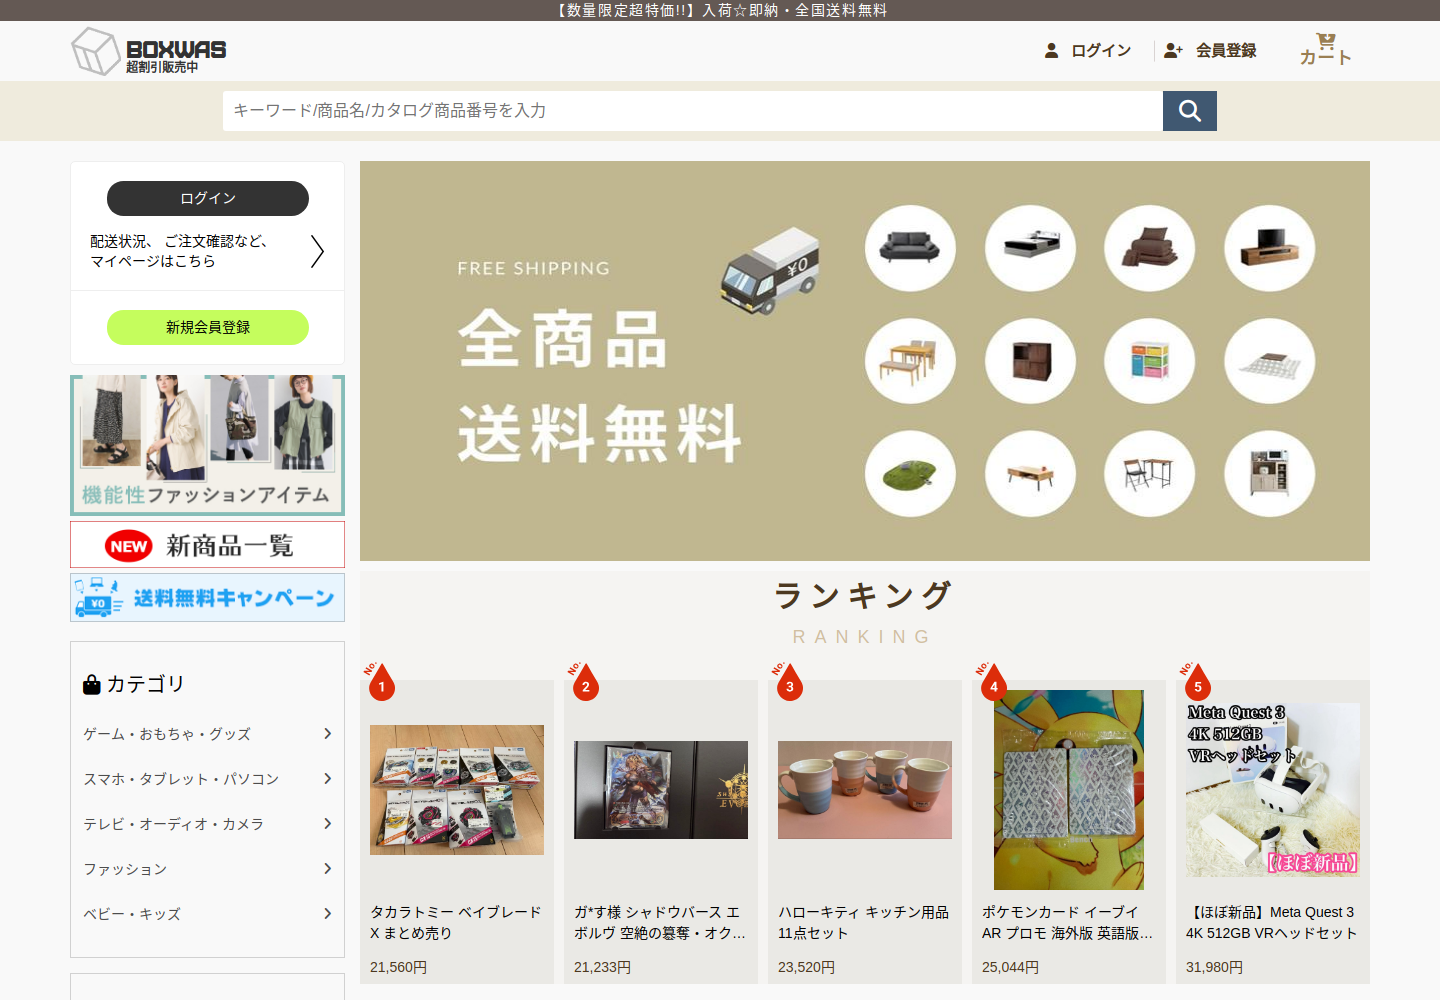The image size is (1440, 1000).
Task: Expand ベビー・キッズ category chevron
Action: coord(327,914)
